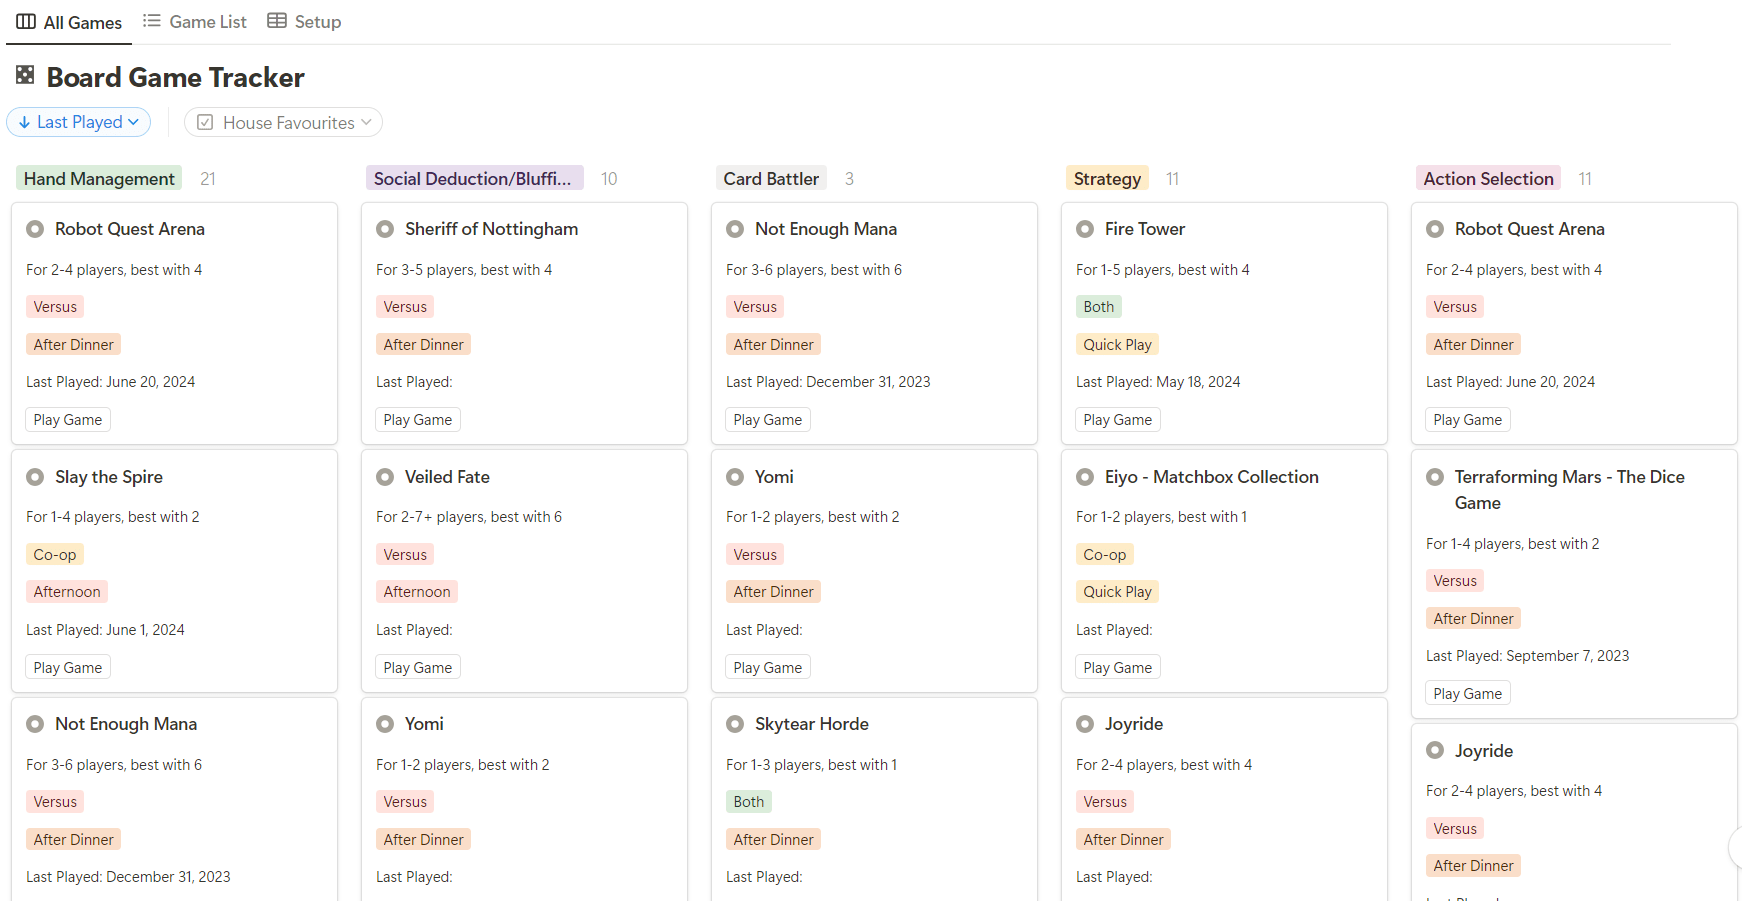Click Yomi icon in Social Deduction column
Image resolution: width=1742 pixels, height=901 pixels.
(x=385, y=724)
